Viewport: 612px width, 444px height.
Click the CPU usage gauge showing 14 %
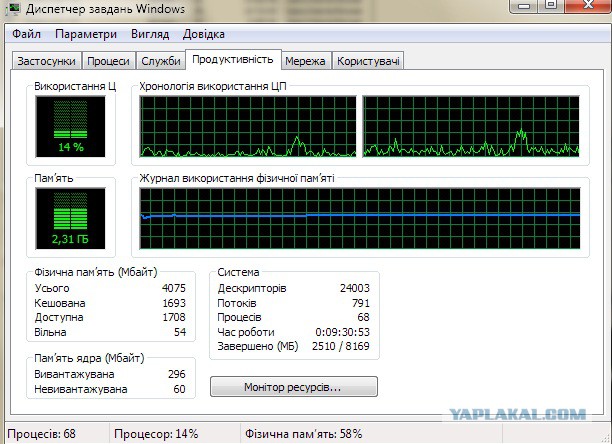pos(71,126)
